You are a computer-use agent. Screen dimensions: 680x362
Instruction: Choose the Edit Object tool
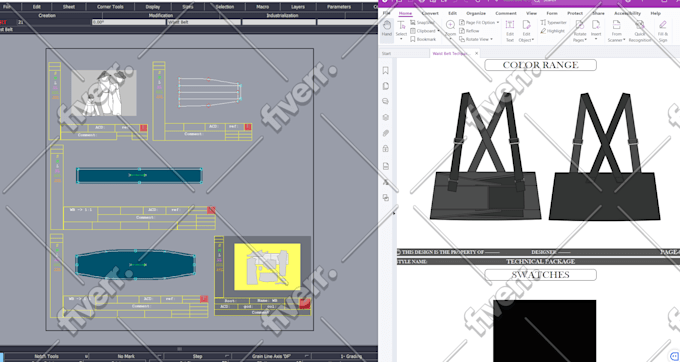pos(526,30)
